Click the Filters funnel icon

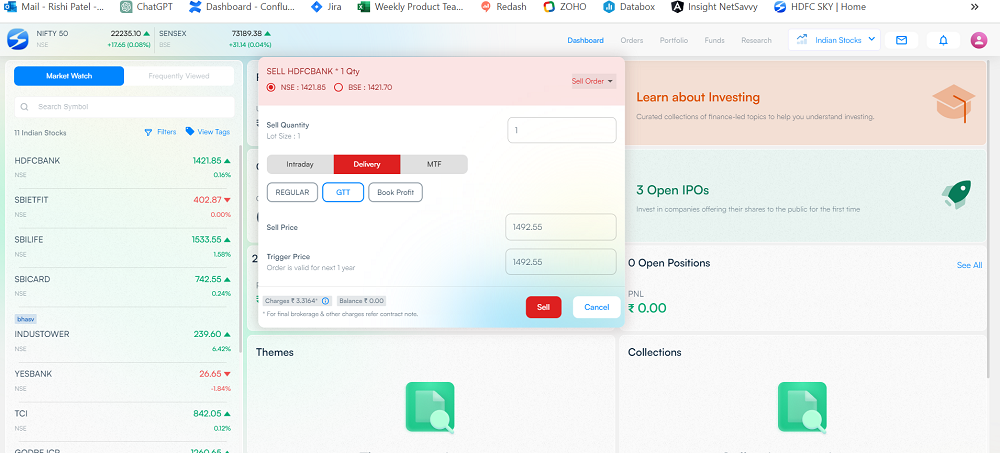click(148, 132)
